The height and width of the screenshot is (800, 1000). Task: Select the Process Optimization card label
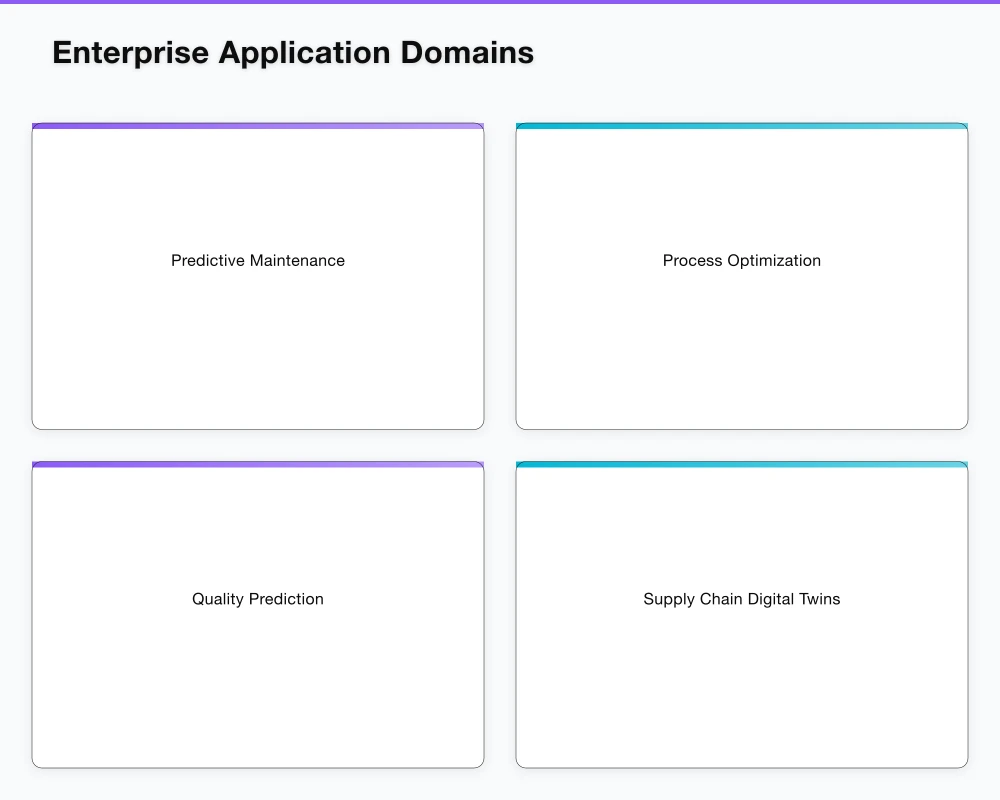point(741,261)
